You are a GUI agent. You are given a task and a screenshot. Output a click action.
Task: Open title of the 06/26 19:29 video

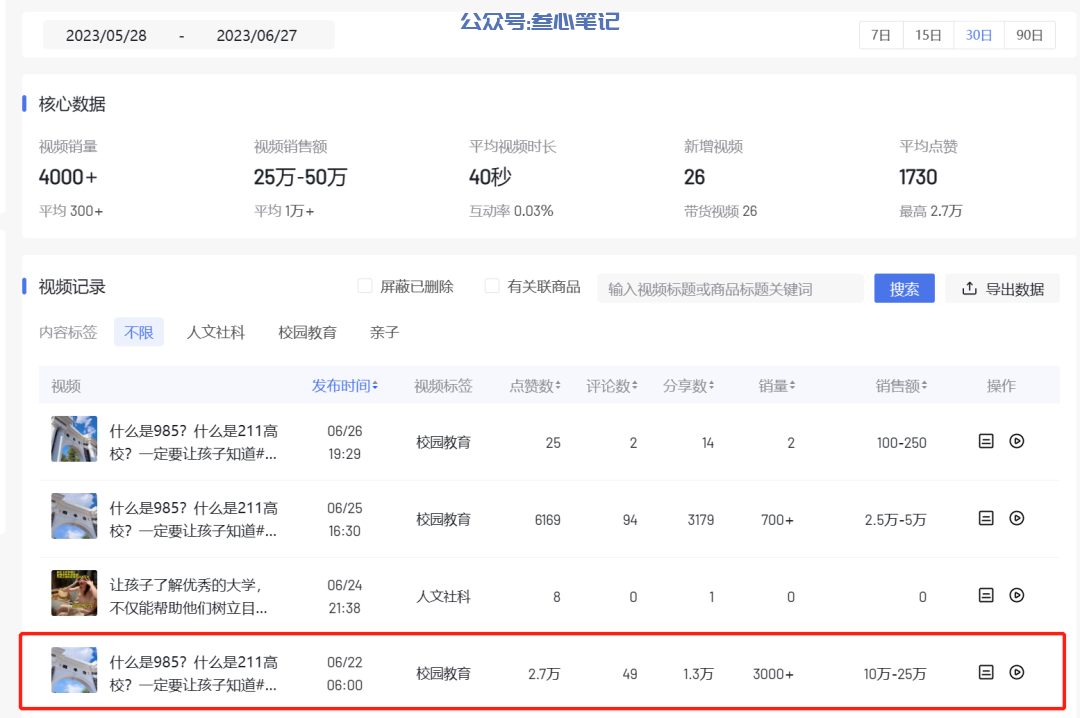(194, 442)
